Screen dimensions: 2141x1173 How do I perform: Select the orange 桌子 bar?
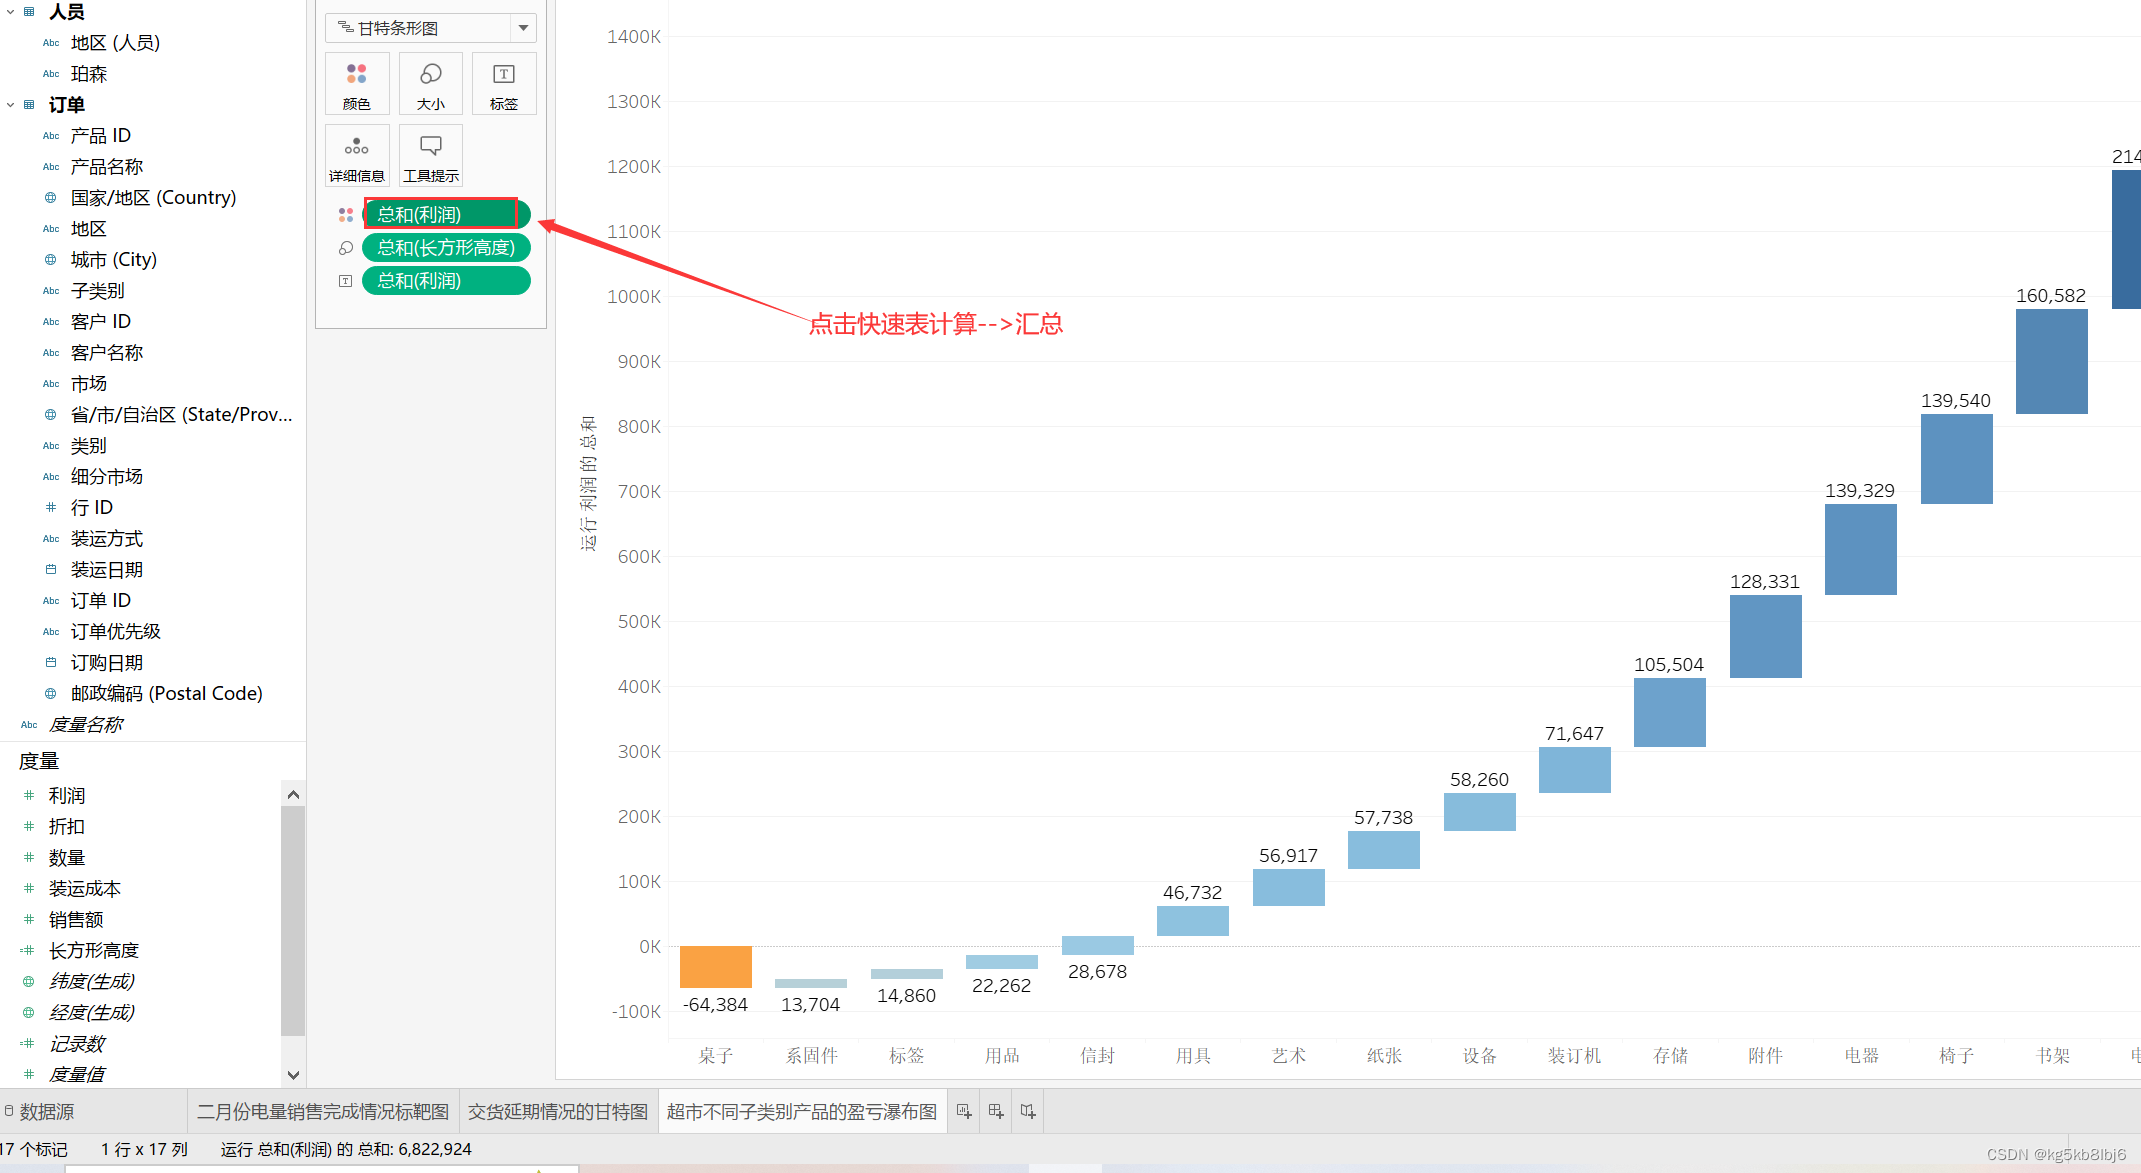tap(716, 967)
